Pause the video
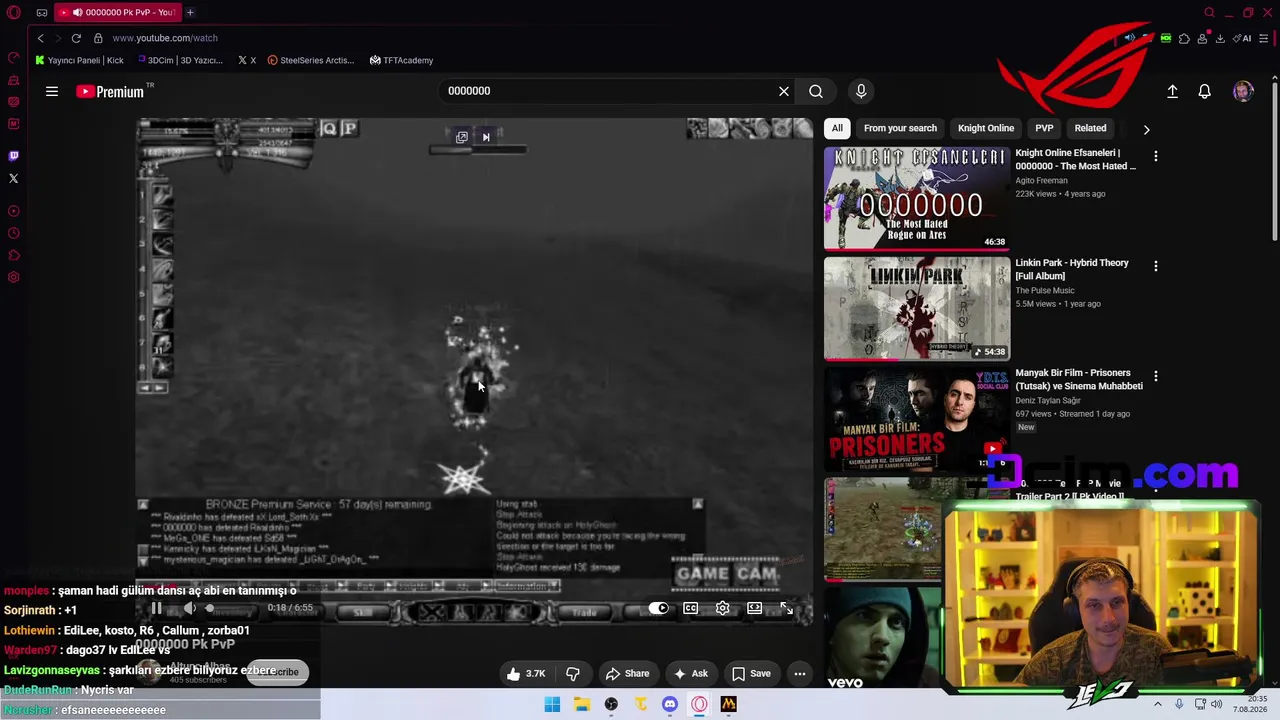1280x720 pixels. tap(156, 608)
